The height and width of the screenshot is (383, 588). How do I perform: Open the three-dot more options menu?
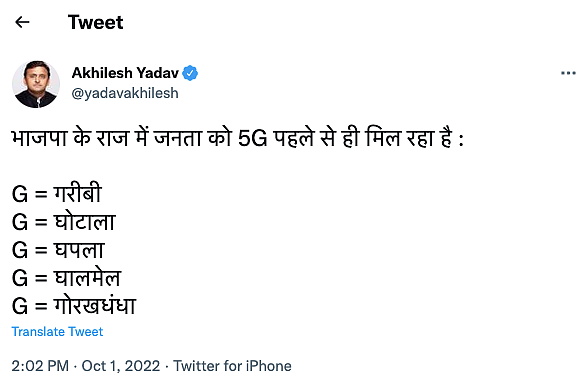568,73
